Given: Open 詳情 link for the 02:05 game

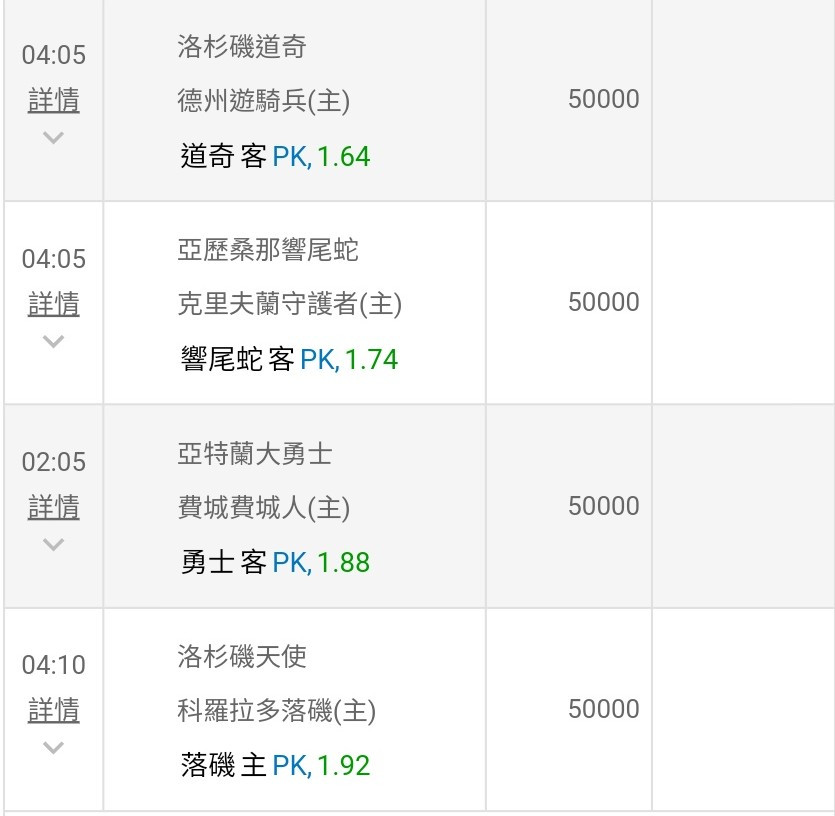Looking at the screenshot, I should 54,507.
